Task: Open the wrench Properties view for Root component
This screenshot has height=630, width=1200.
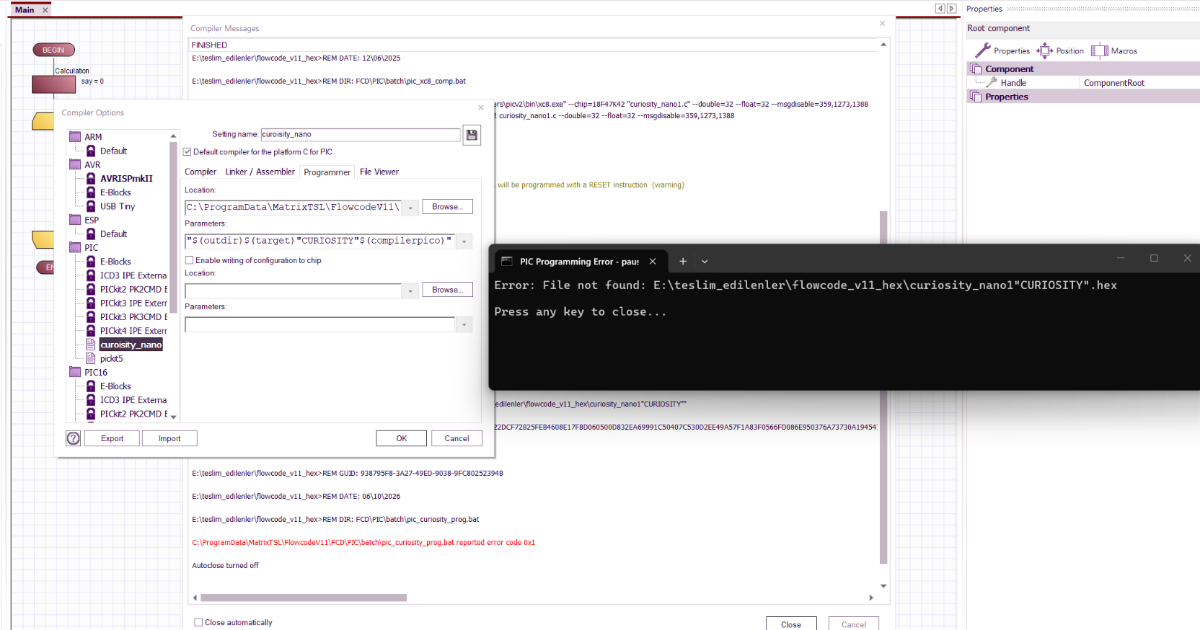Action: 1002,51
